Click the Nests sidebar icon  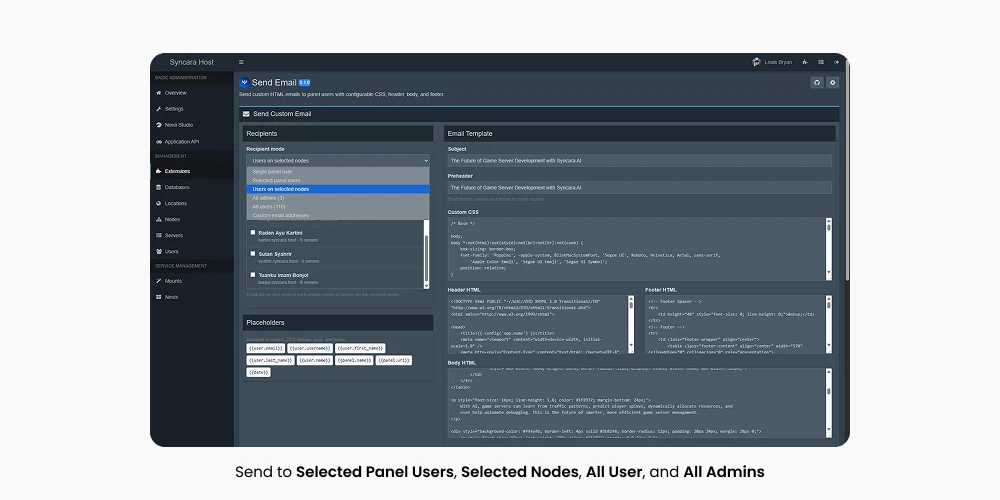coord(159,297)
